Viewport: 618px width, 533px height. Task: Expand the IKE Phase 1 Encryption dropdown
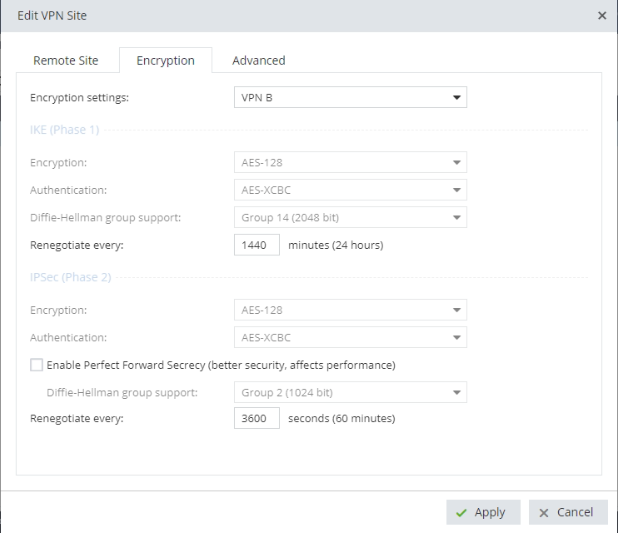[349, 160]
